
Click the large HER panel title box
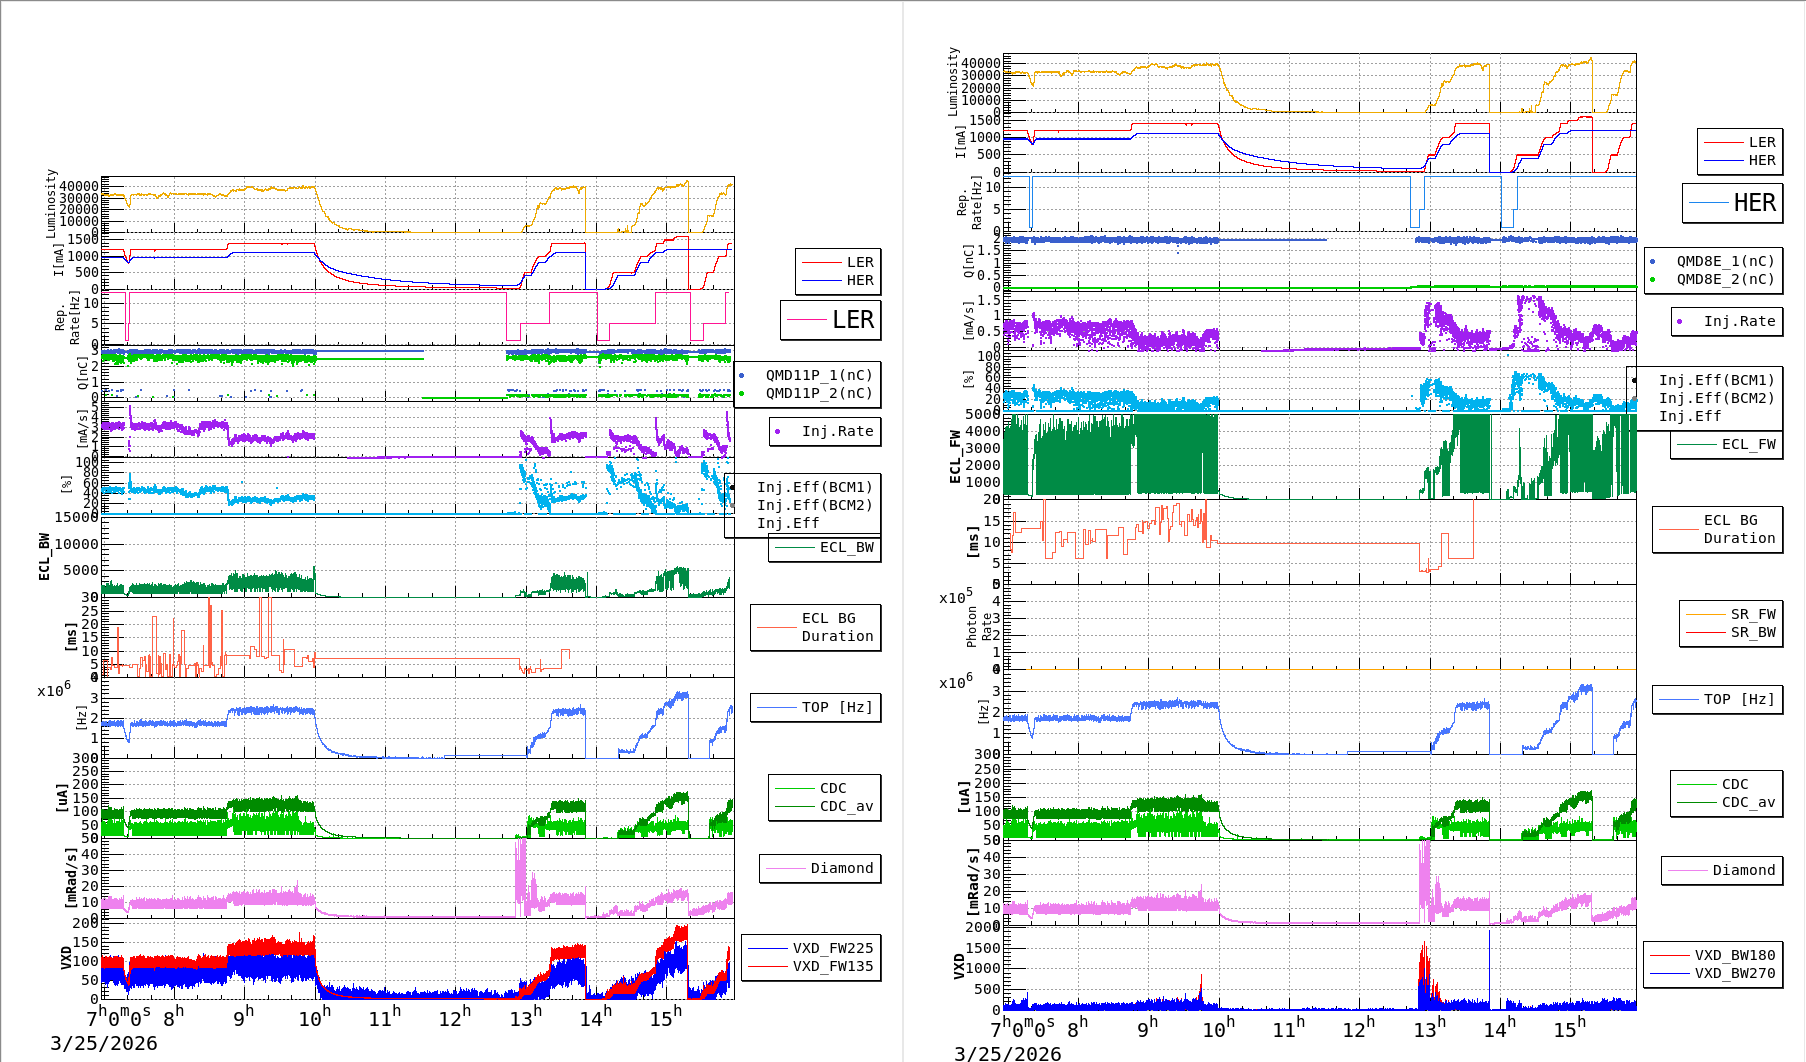pyautogui.click(x=1733, y=203)
